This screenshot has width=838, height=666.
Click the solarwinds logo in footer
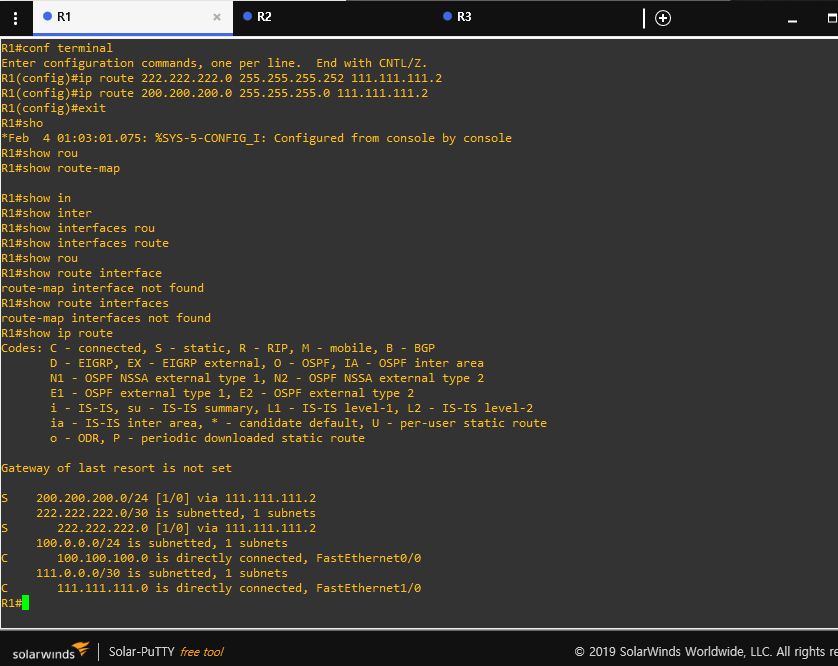(50, 650)
